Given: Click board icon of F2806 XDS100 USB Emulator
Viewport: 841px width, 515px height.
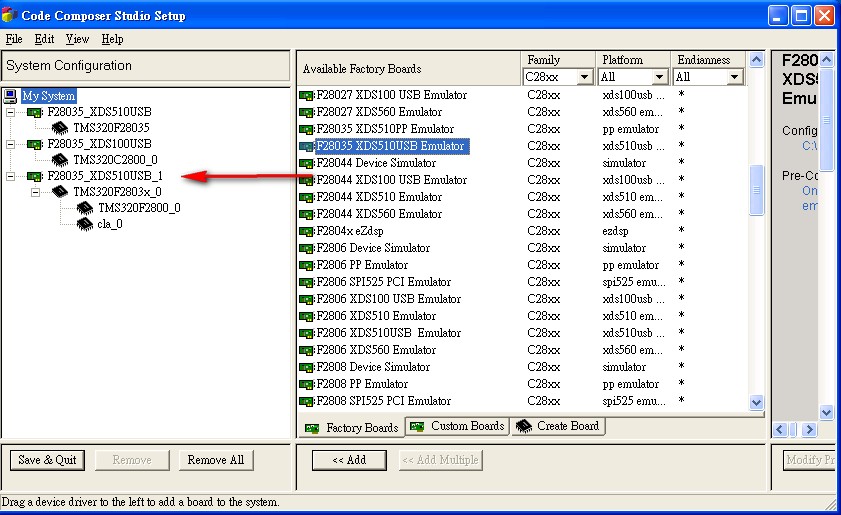Looking at the screenshot, I should click(x=306, y=299).
